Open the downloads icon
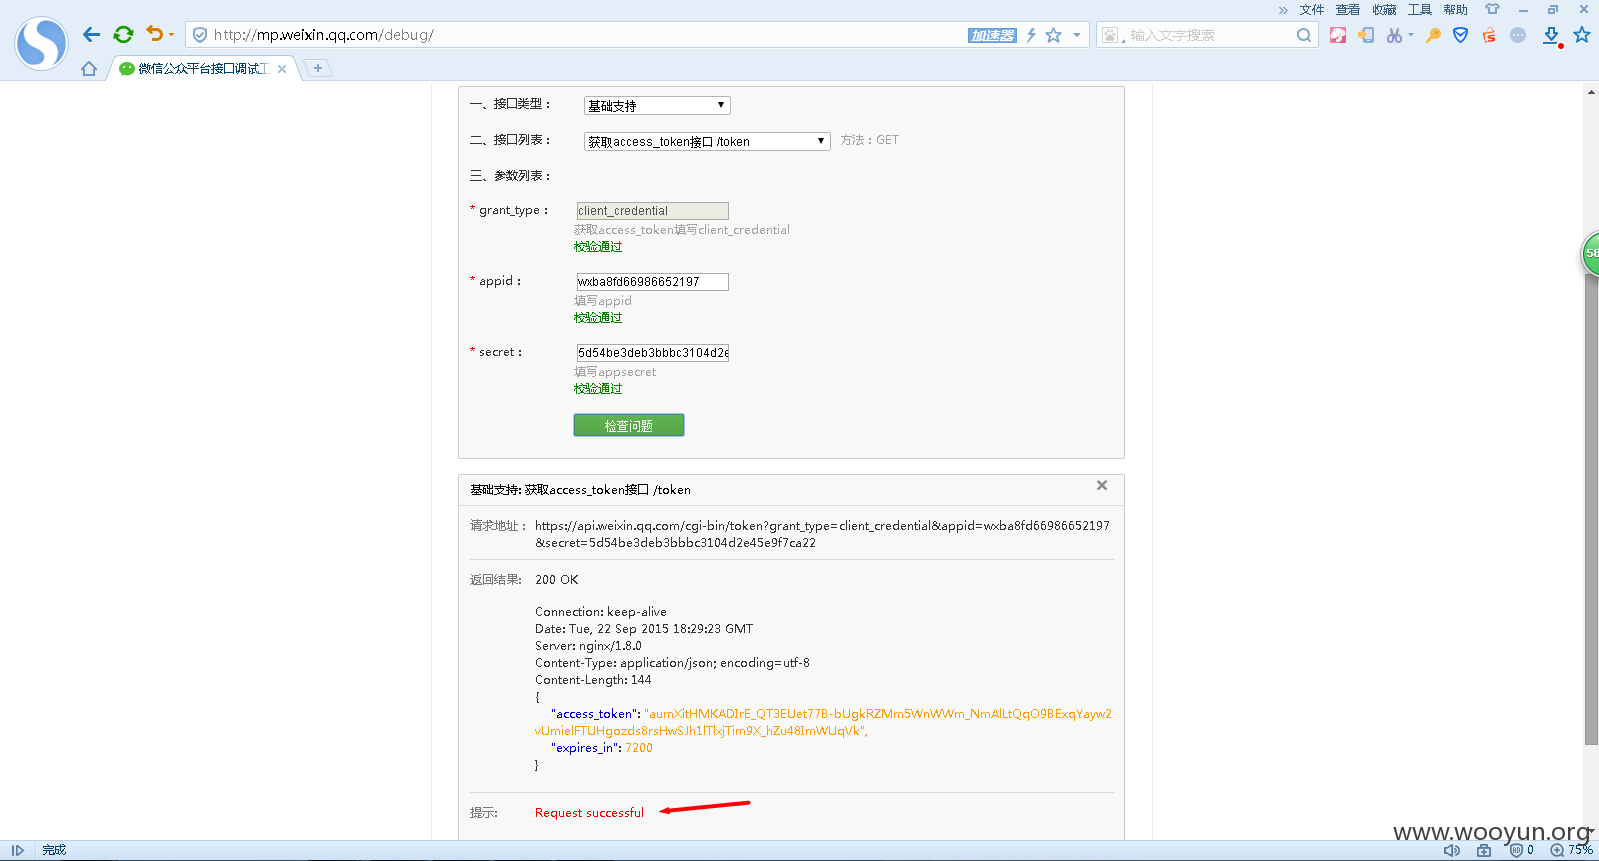Screen dimensions: 1599x861 point(1551,36)
